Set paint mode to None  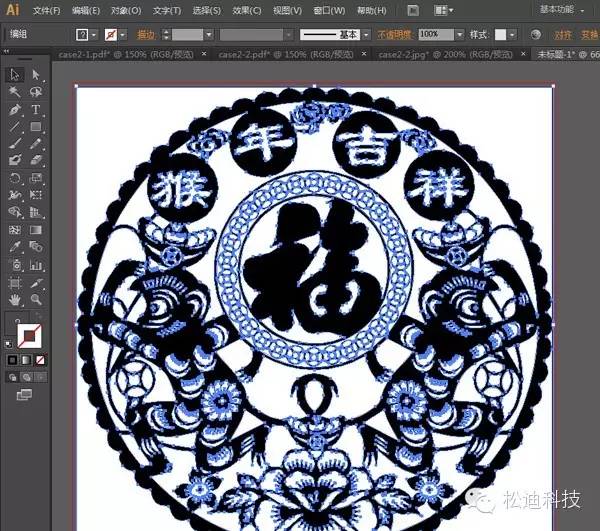pyautogui.click(x=40, y=360)
